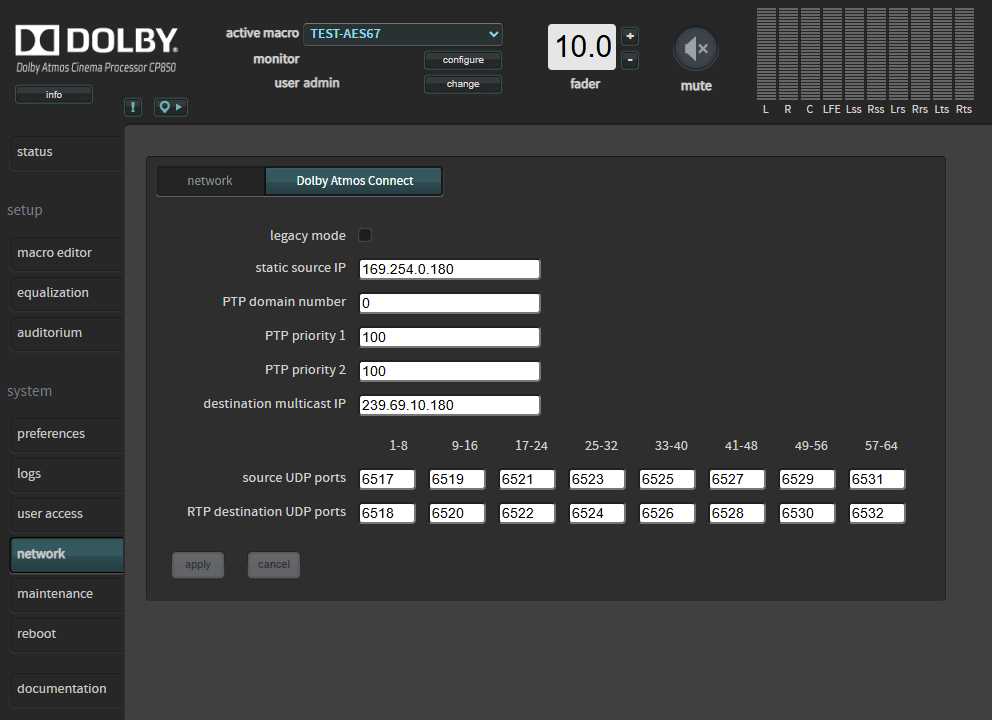
Task: Click the Dolby logo
Action: [x=96, y=40]
